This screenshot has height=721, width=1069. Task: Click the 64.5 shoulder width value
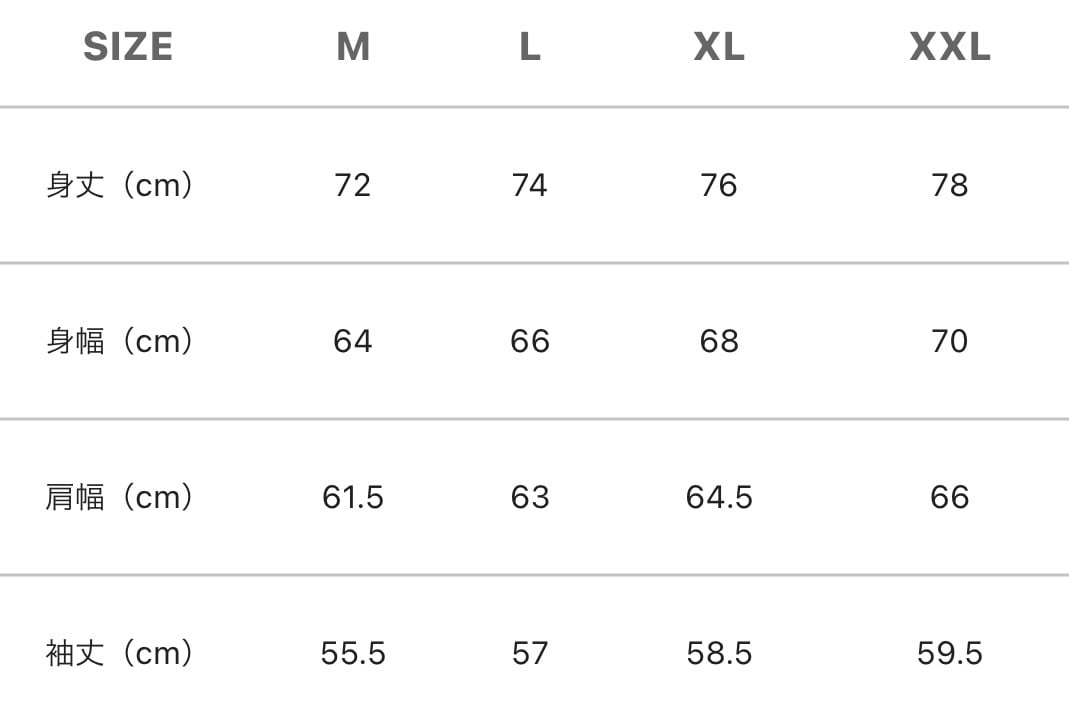719,497
